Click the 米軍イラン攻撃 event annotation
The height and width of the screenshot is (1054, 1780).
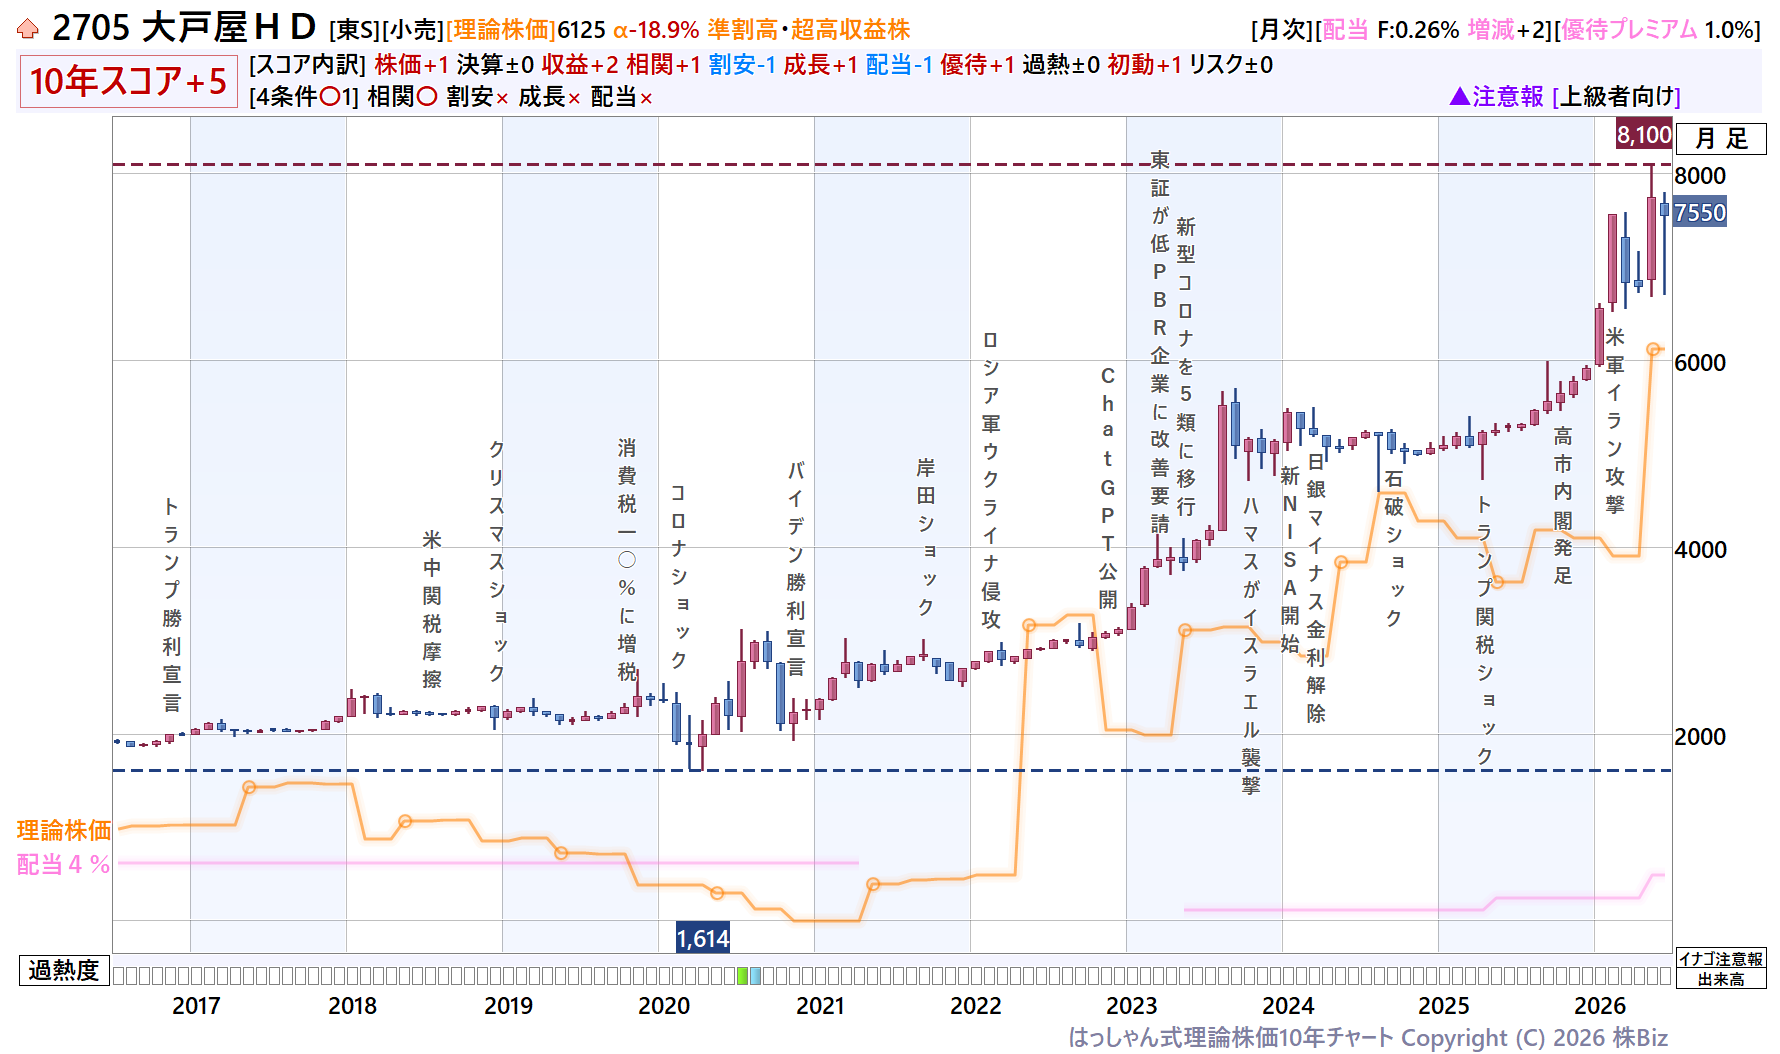pyautogui.click(x=1615, y=420)
